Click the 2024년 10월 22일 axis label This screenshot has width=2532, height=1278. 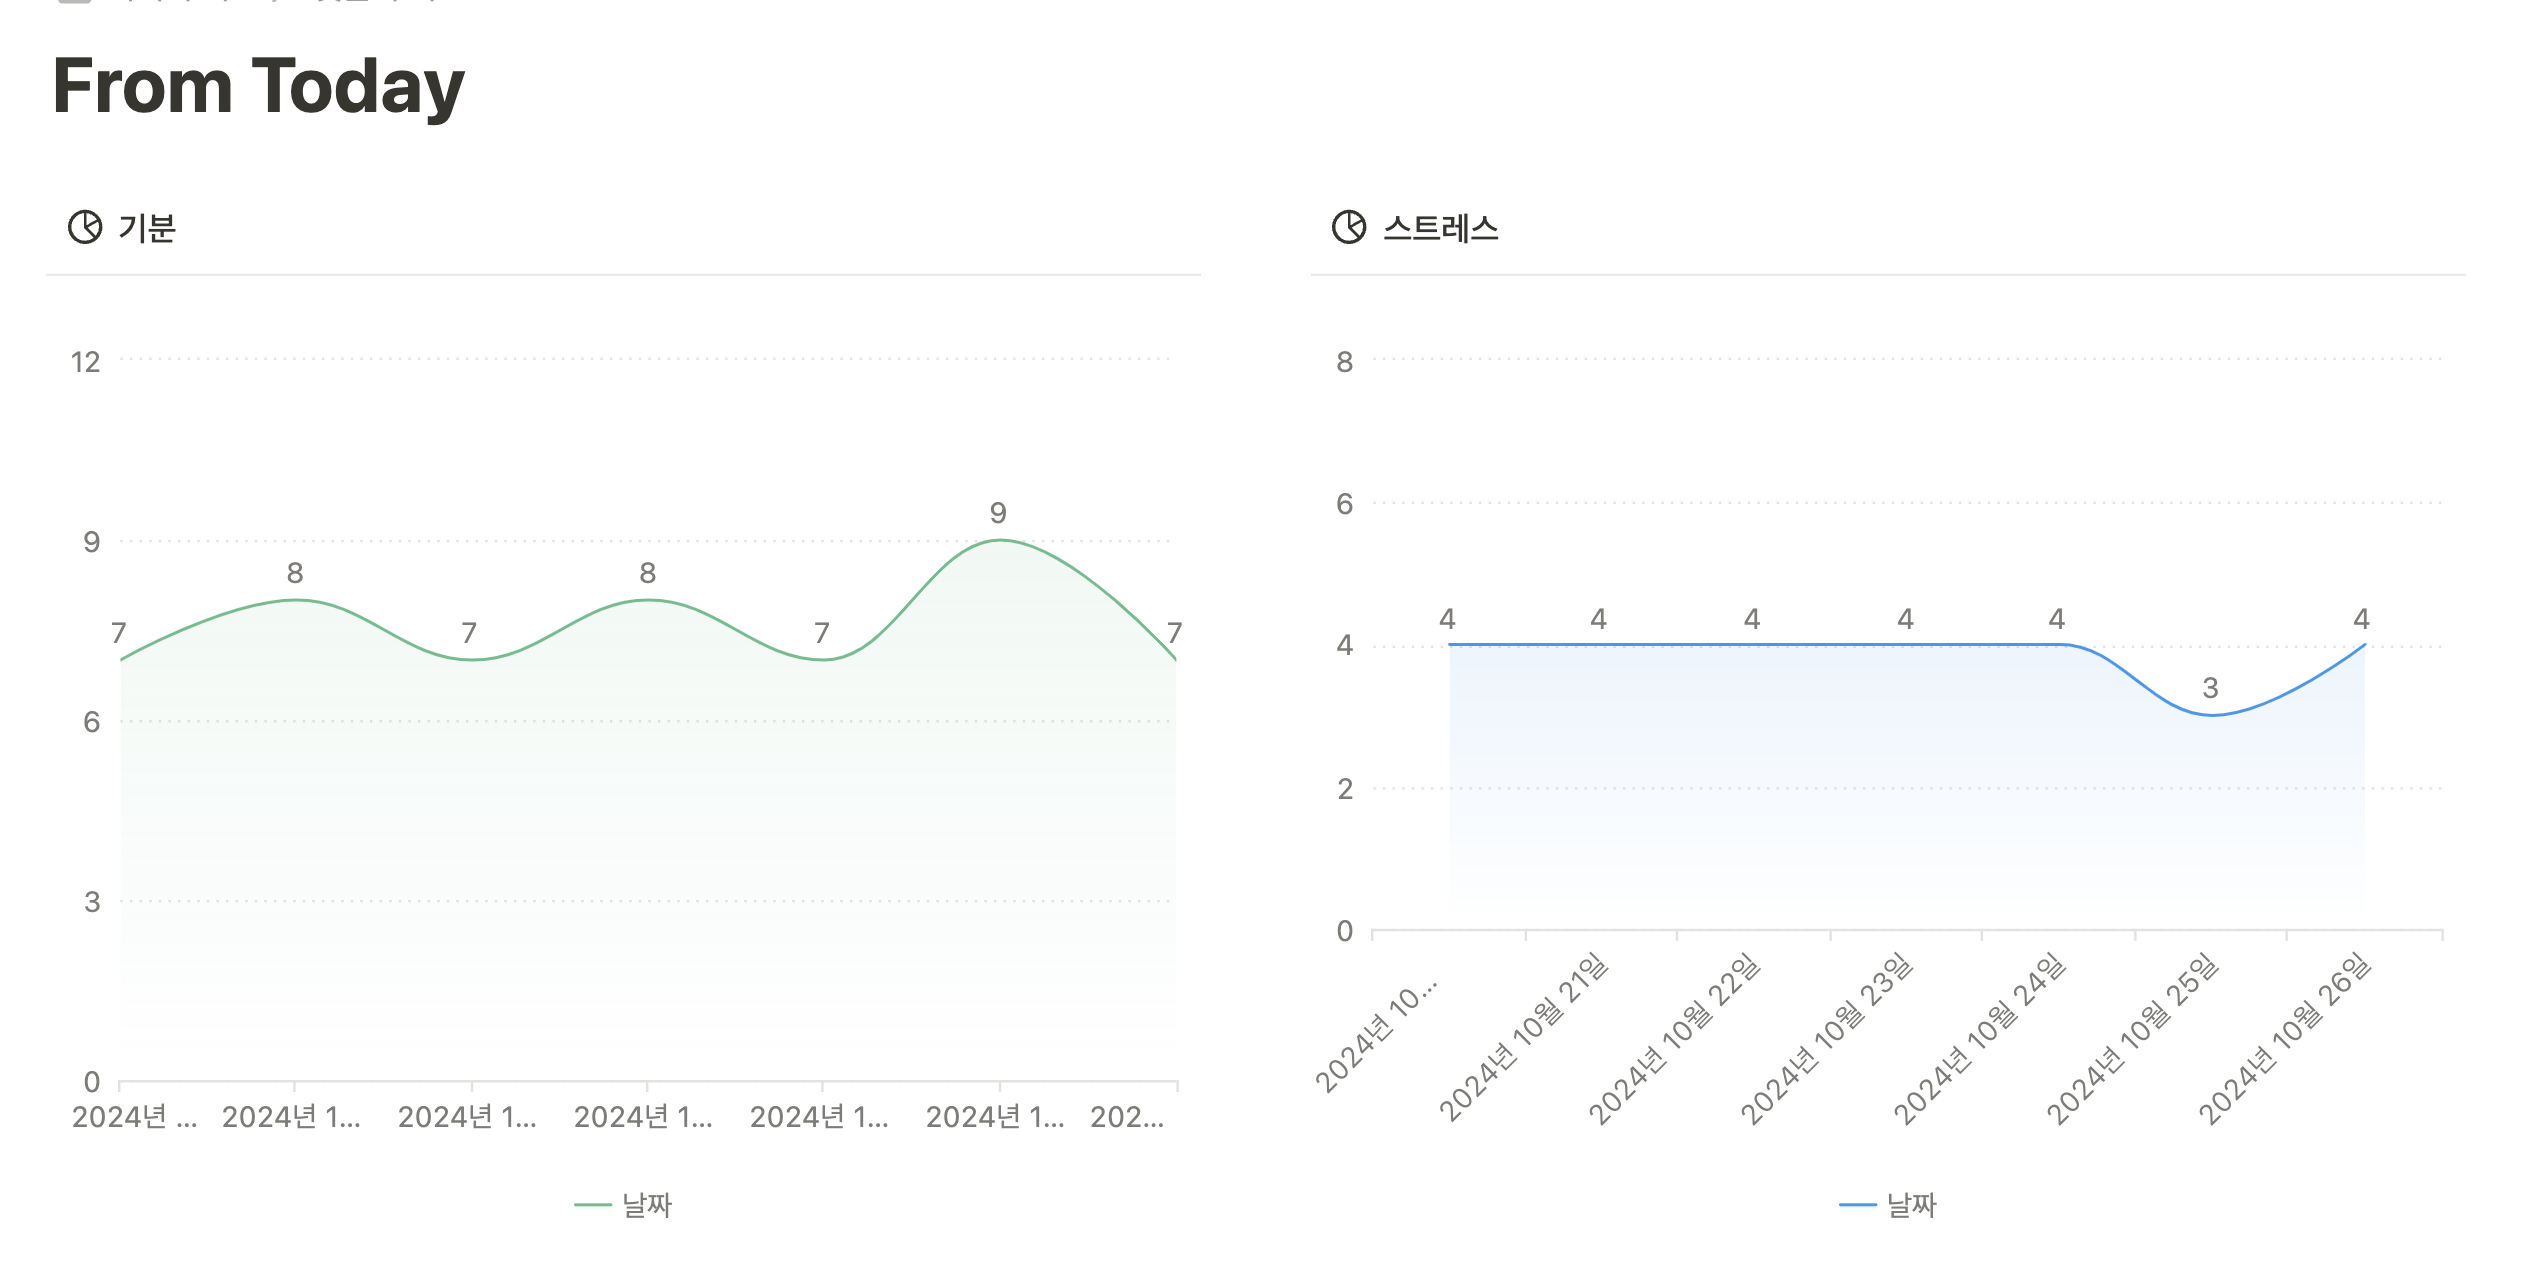(1675, 1037)
